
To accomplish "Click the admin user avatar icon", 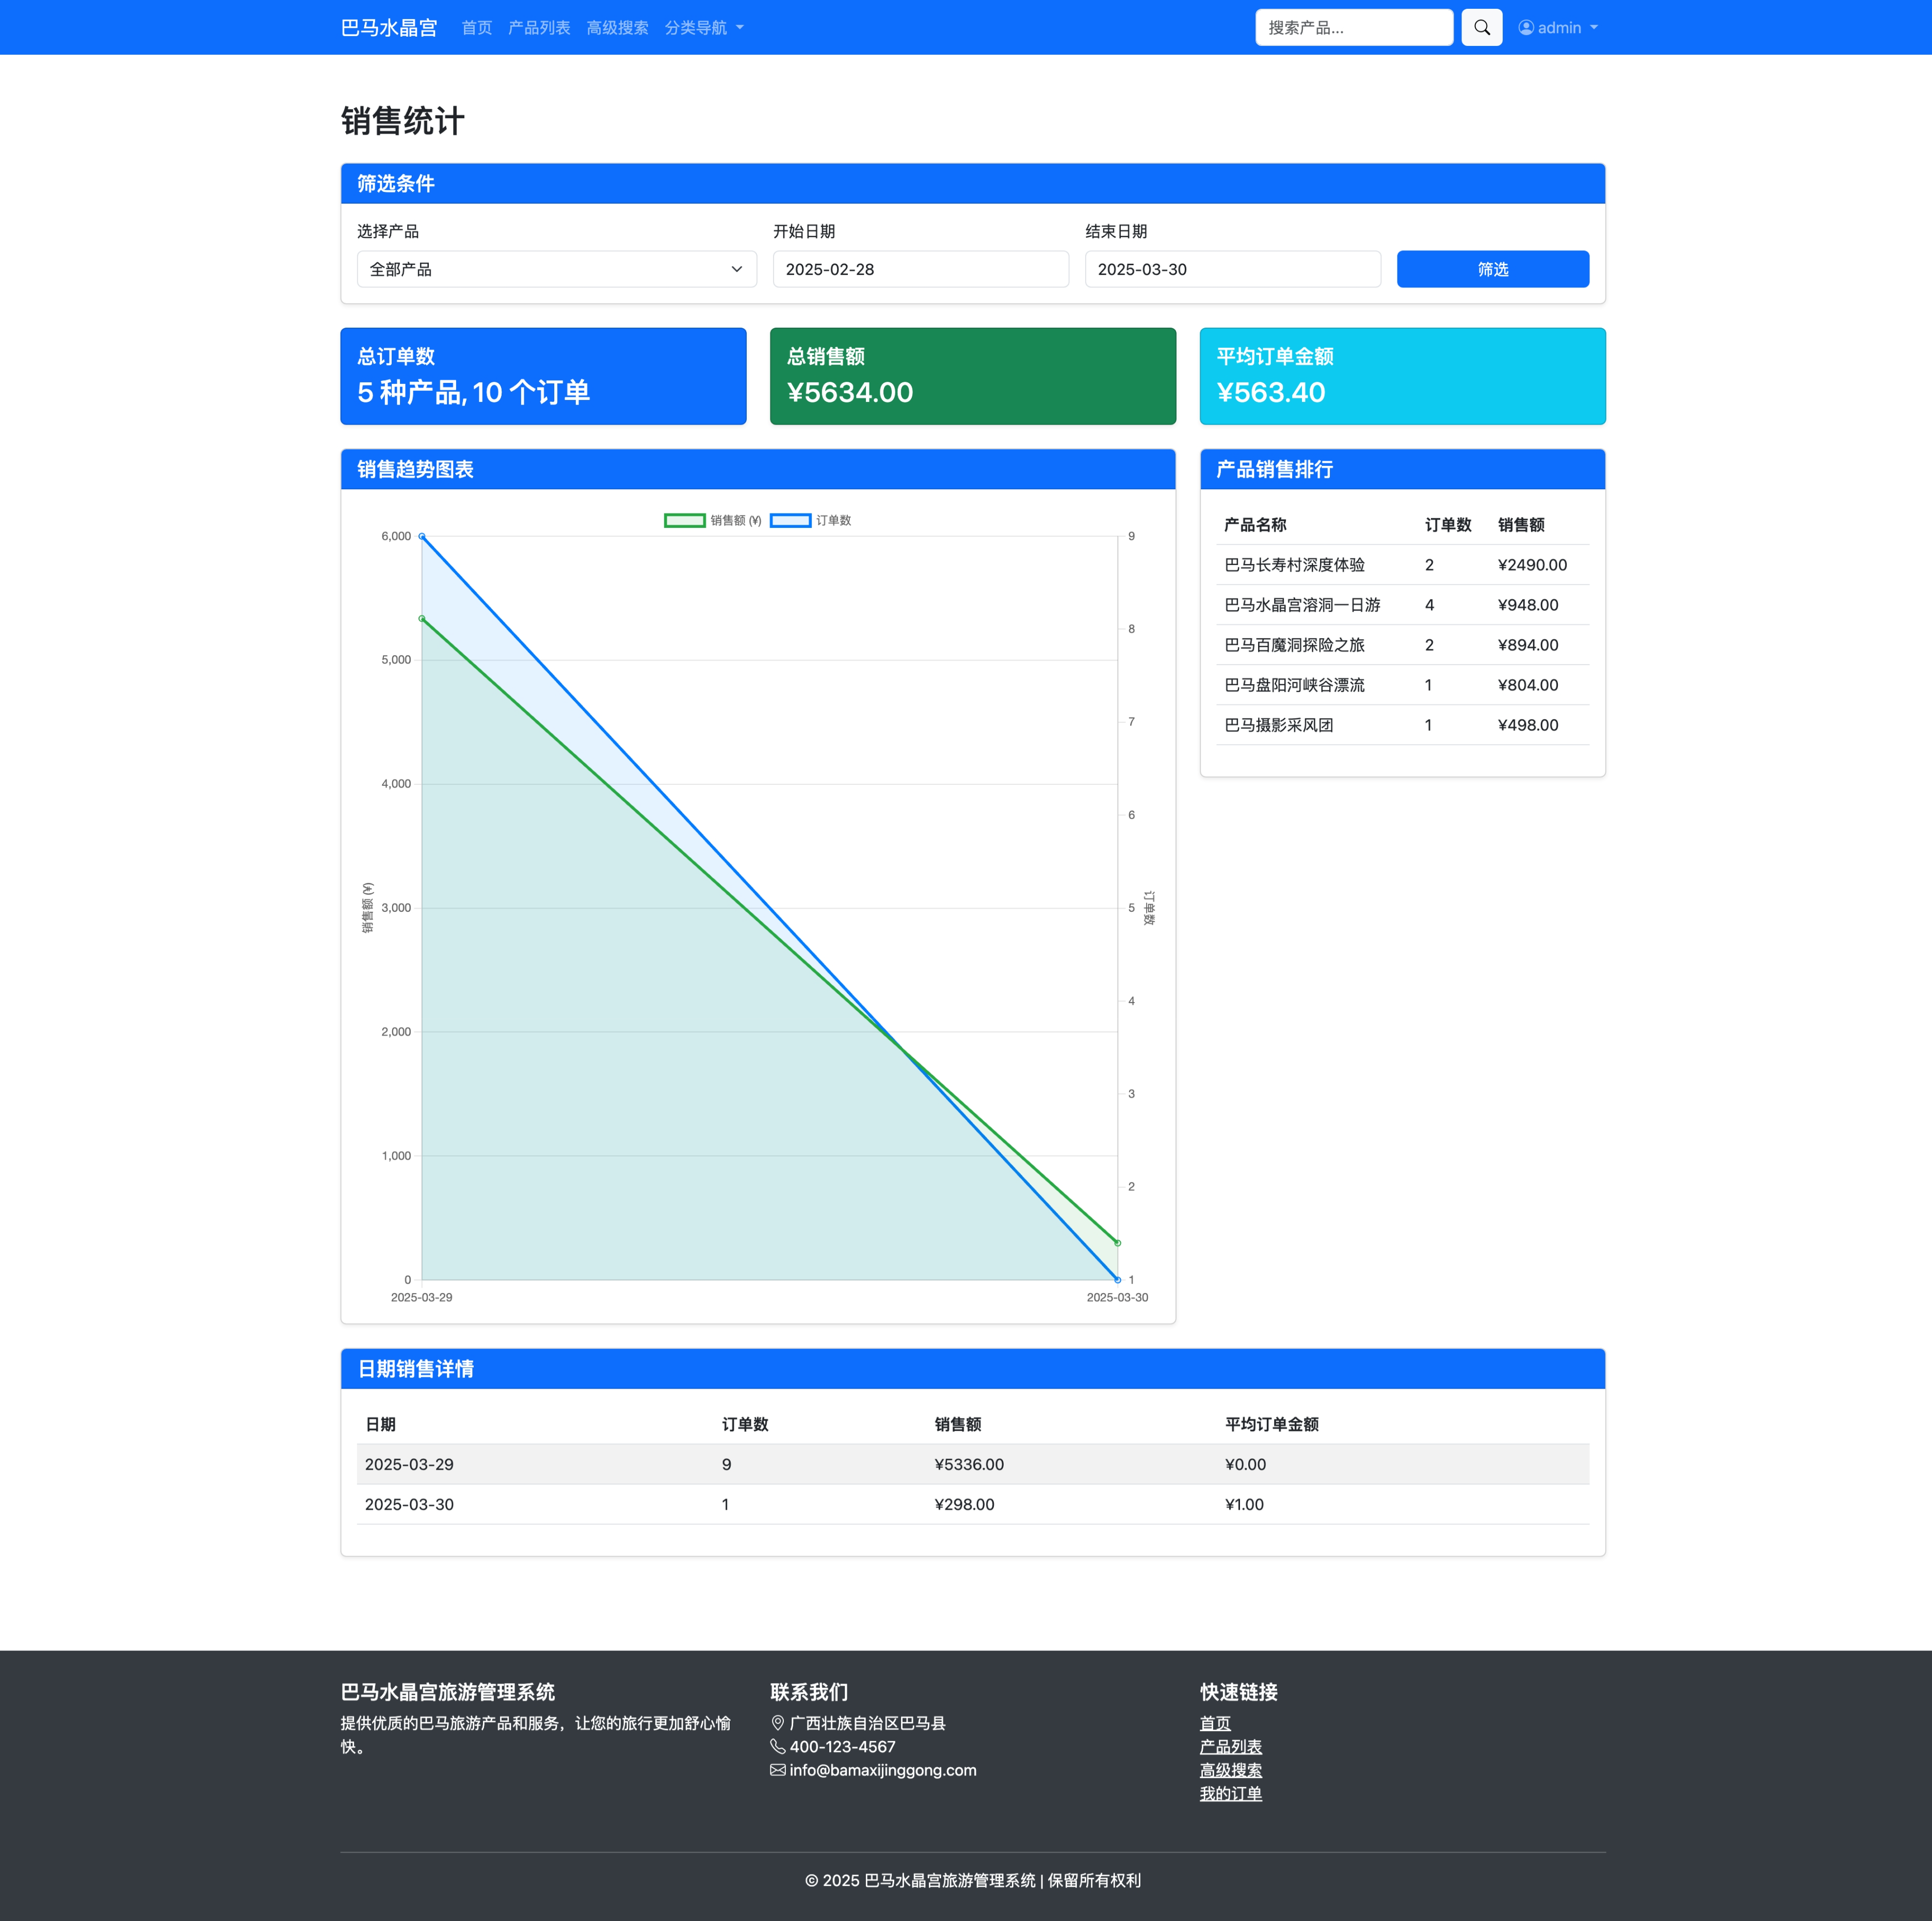I will 1525,28.
